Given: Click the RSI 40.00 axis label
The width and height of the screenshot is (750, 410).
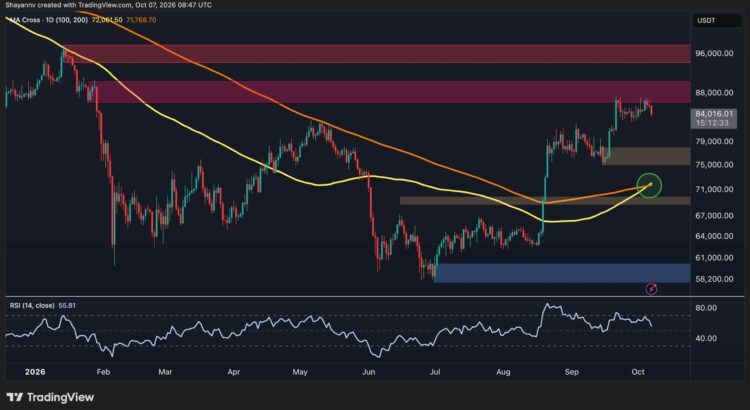Looking at the screenshot, I should coord(706,338).
